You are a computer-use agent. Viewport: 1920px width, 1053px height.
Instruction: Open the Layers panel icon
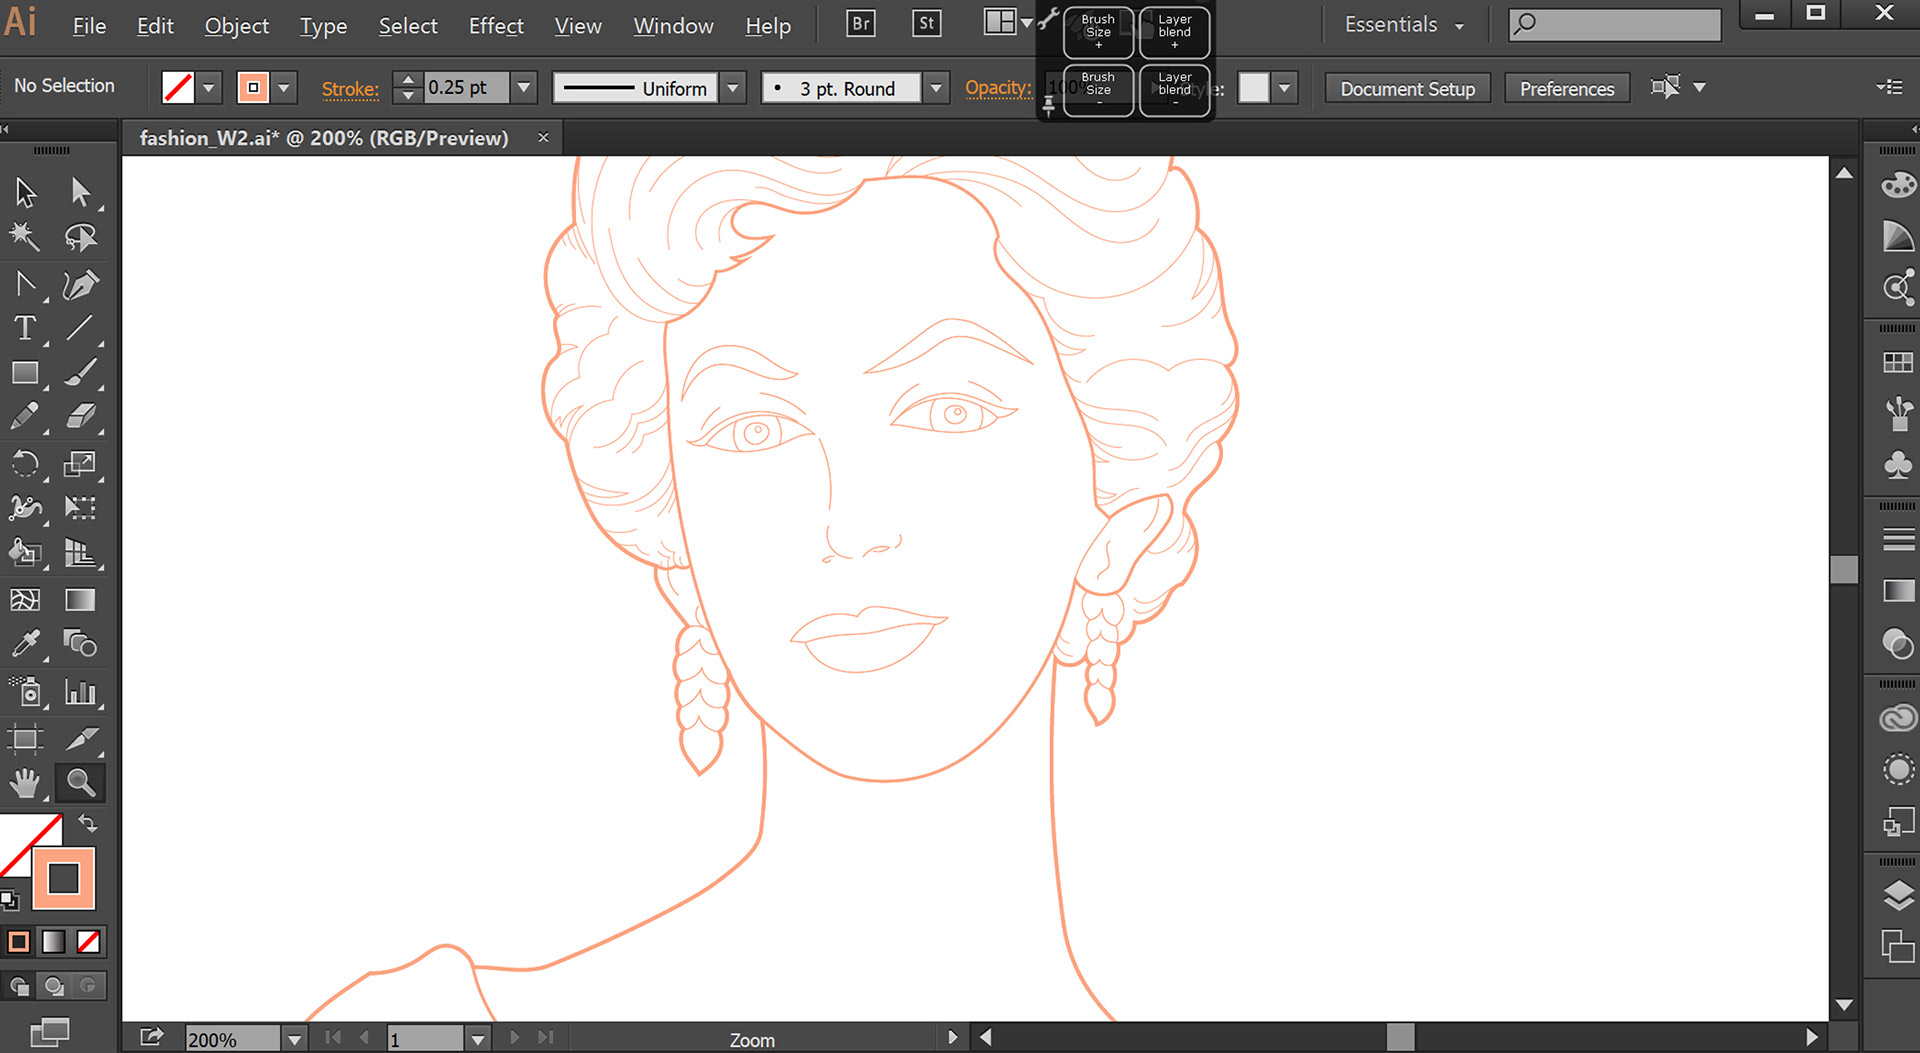click(1898, 895)
